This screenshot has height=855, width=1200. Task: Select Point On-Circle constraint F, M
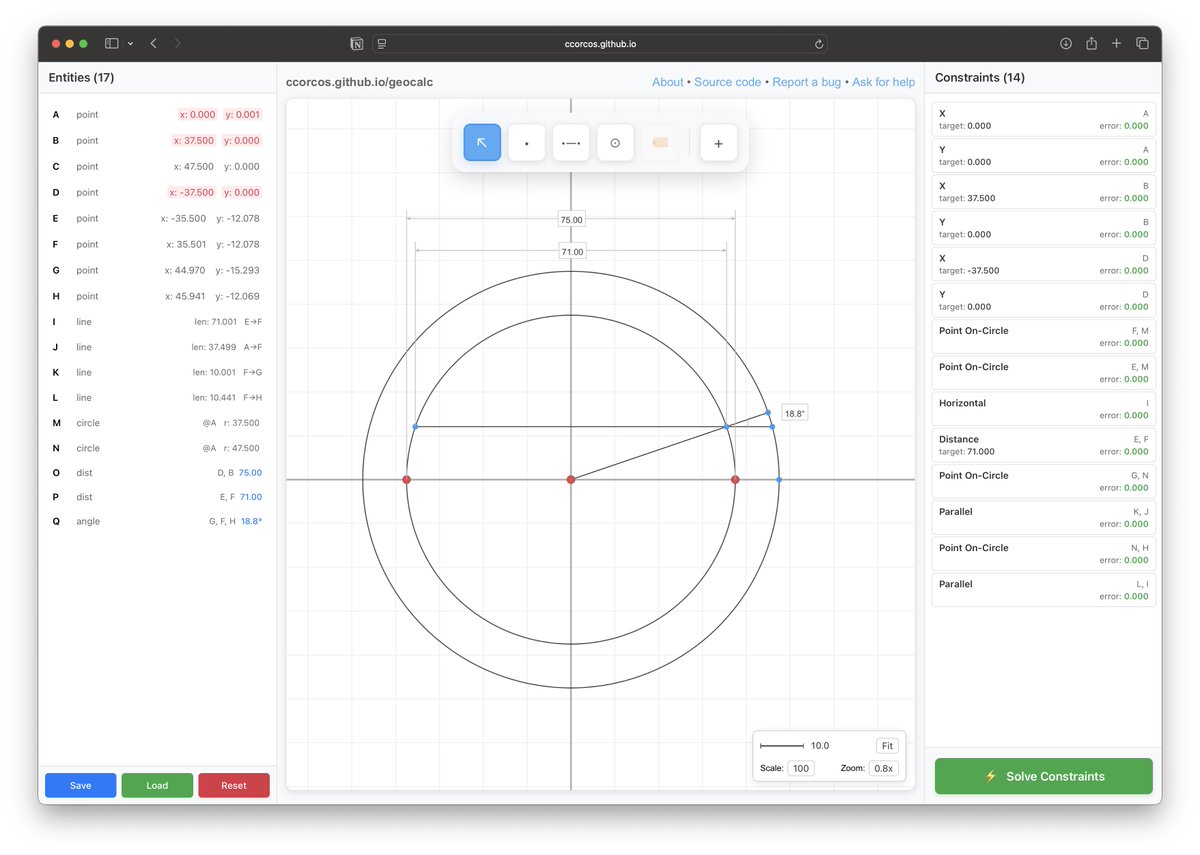click(1043, 336)
